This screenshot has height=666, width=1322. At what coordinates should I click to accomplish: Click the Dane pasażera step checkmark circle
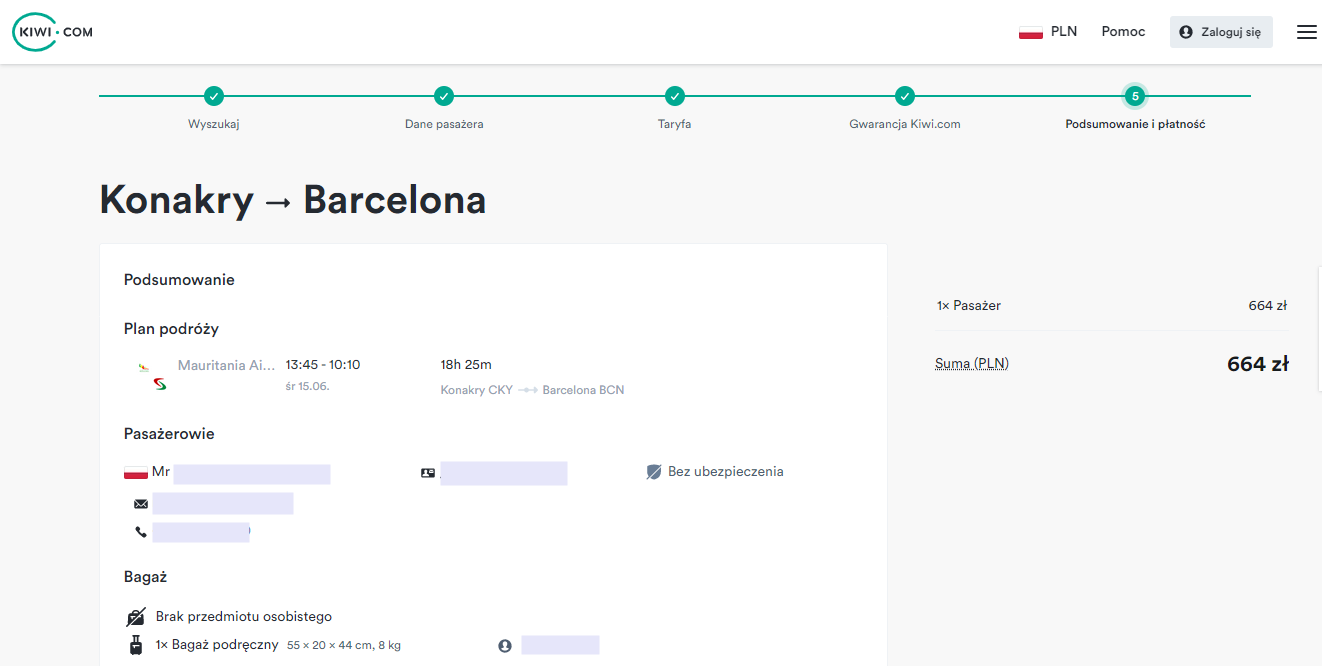pos(444,96)
